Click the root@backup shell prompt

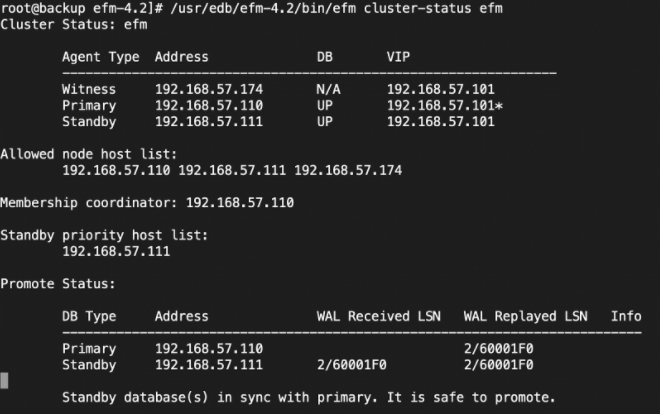[60, 8]
